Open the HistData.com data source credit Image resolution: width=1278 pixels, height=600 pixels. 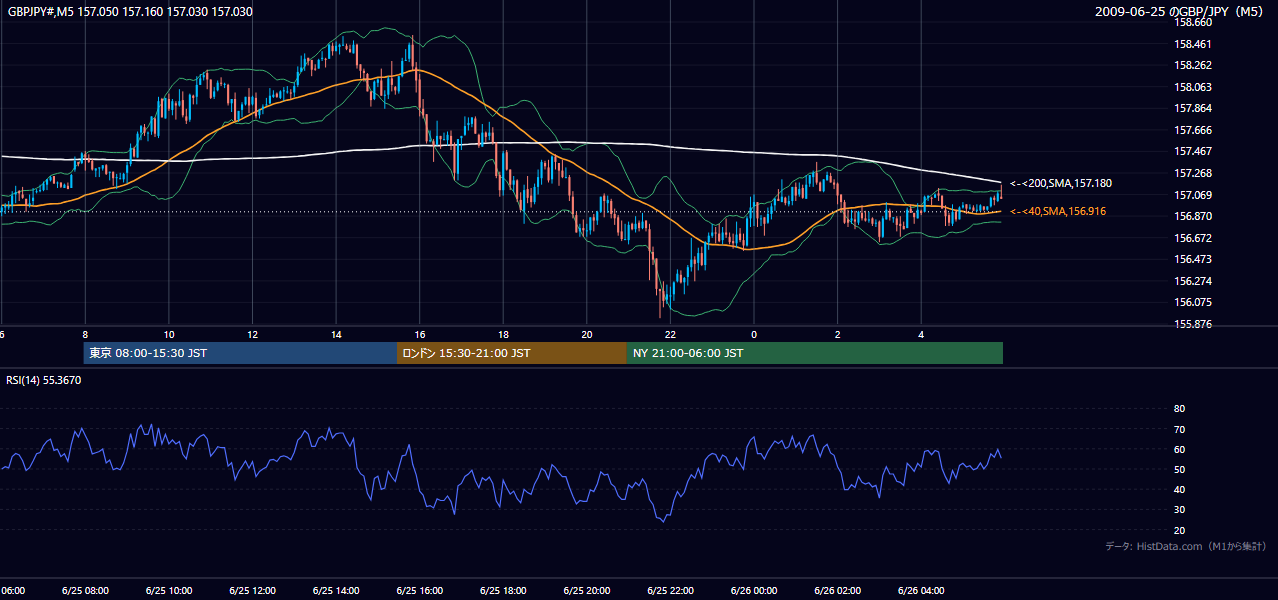(x=1185, y=546)
